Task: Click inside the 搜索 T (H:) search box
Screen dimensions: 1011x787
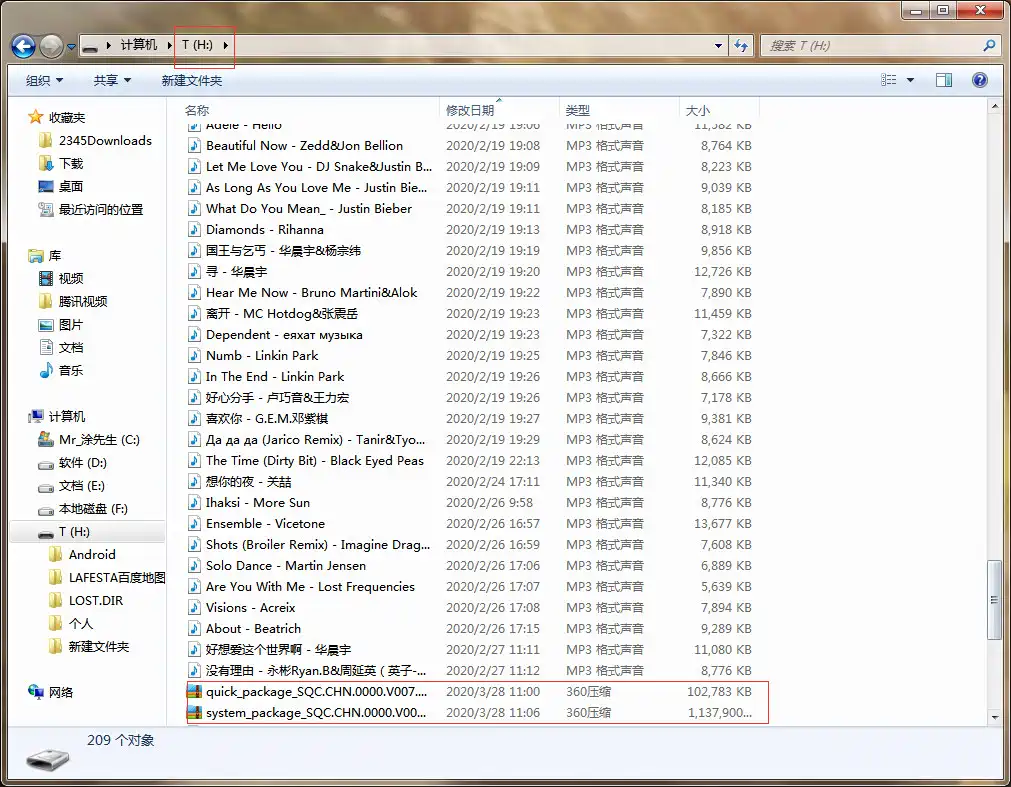Action: click(870, 46)
